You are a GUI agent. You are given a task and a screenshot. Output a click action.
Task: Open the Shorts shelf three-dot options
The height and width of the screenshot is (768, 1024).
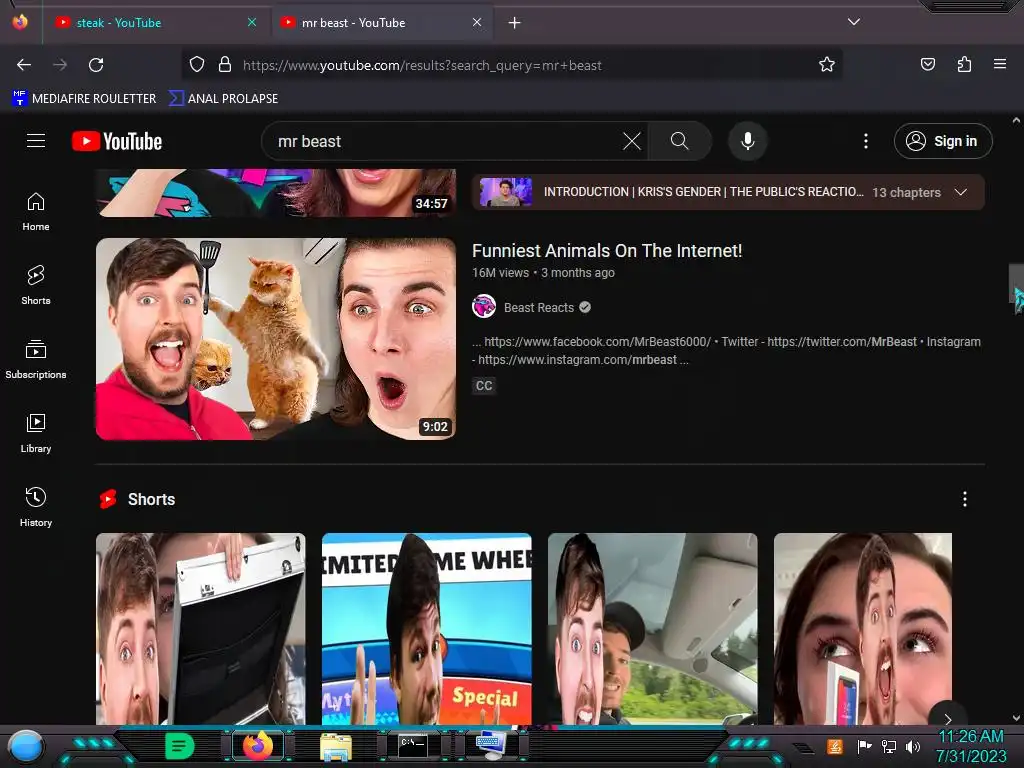tap(965, 500)
